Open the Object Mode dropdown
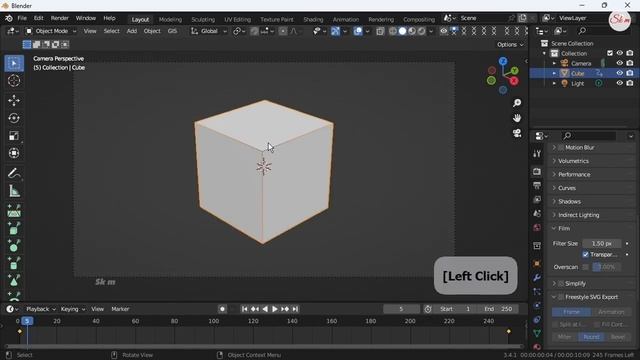 pyautogui.click(x=51, y=31)
